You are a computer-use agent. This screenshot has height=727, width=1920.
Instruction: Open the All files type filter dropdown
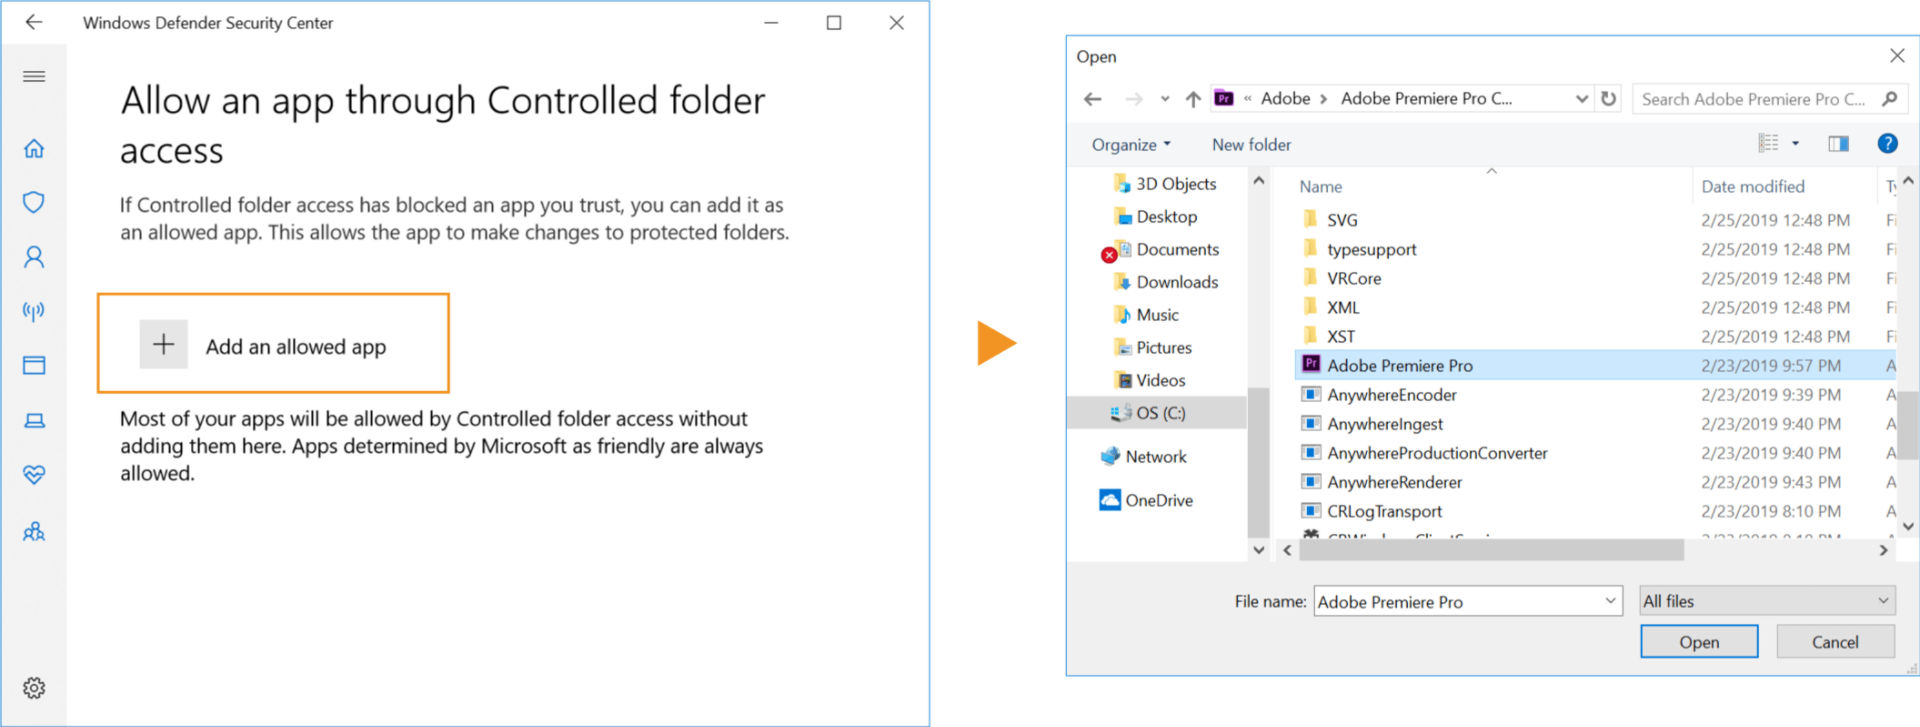(1767, 601)
